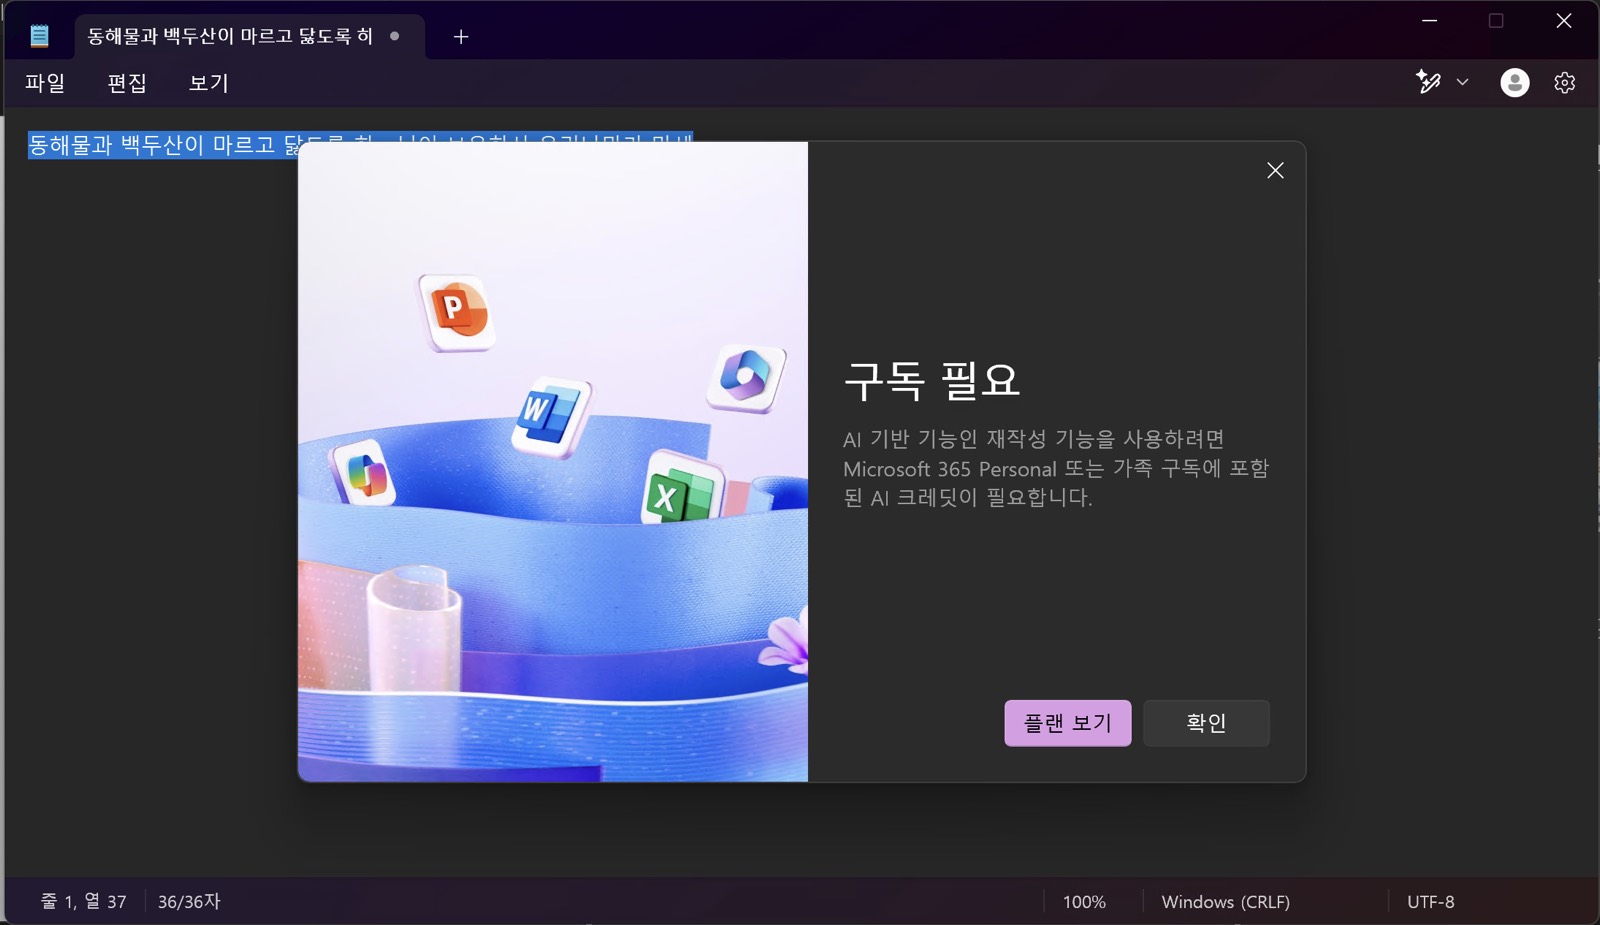Click the unsaved-changes dot on the tab

(x=395, y=36)
